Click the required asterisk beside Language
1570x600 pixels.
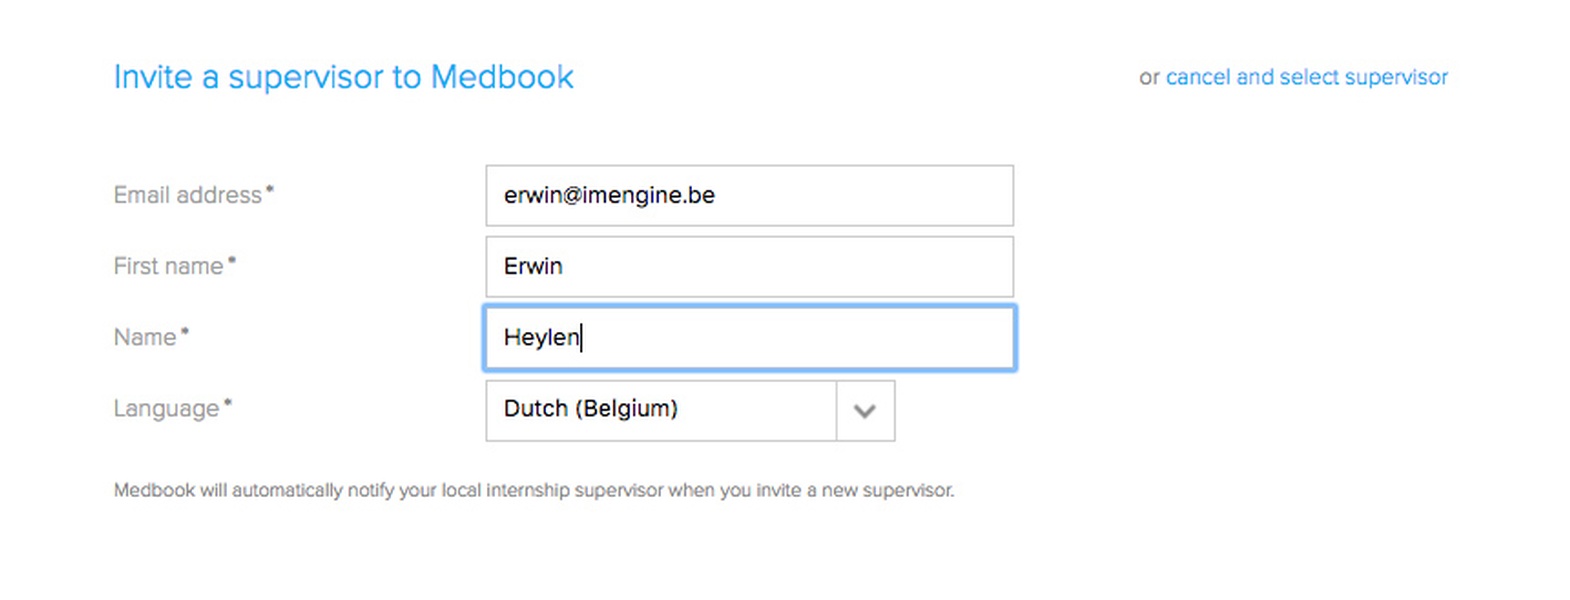pyautogui.click(x=228, y=402)
